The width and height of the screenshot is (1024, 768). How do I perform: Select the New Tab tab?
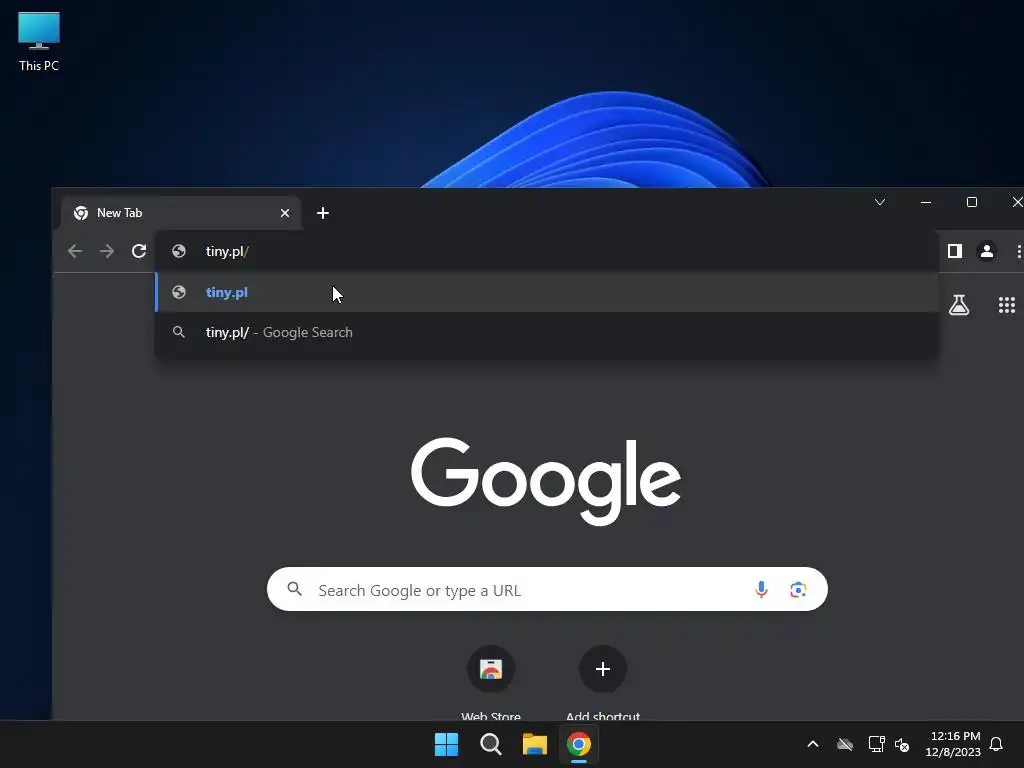point(182,213)
